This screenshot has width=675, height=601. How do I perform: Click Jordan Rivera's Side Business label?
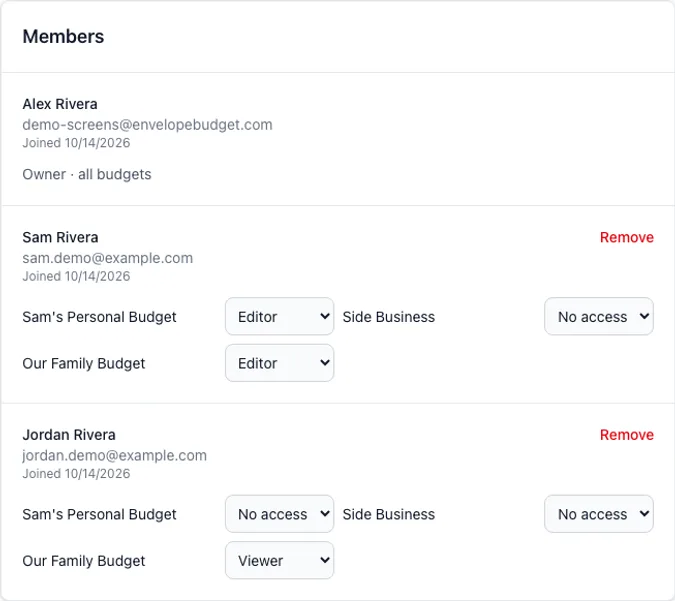click(x=389, y=514)
